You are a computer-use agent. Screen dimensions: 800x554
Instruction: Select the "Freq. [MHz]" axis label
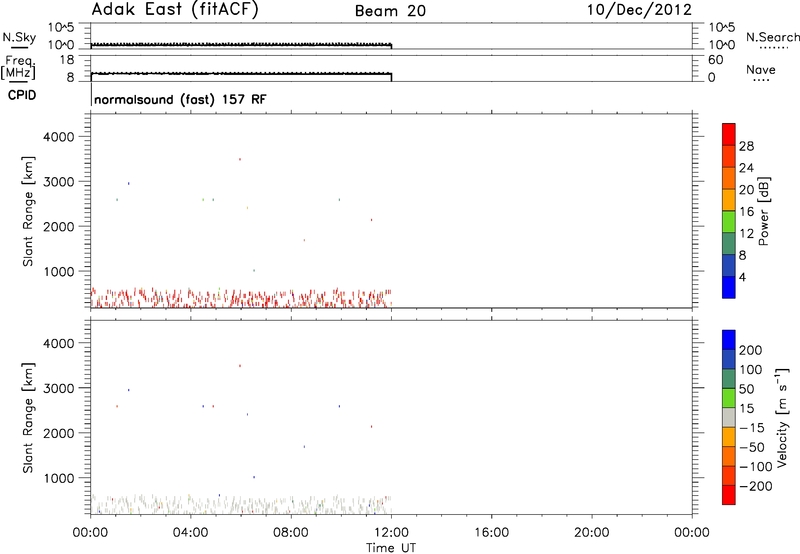pyautogui.click(x=18, y=67)
